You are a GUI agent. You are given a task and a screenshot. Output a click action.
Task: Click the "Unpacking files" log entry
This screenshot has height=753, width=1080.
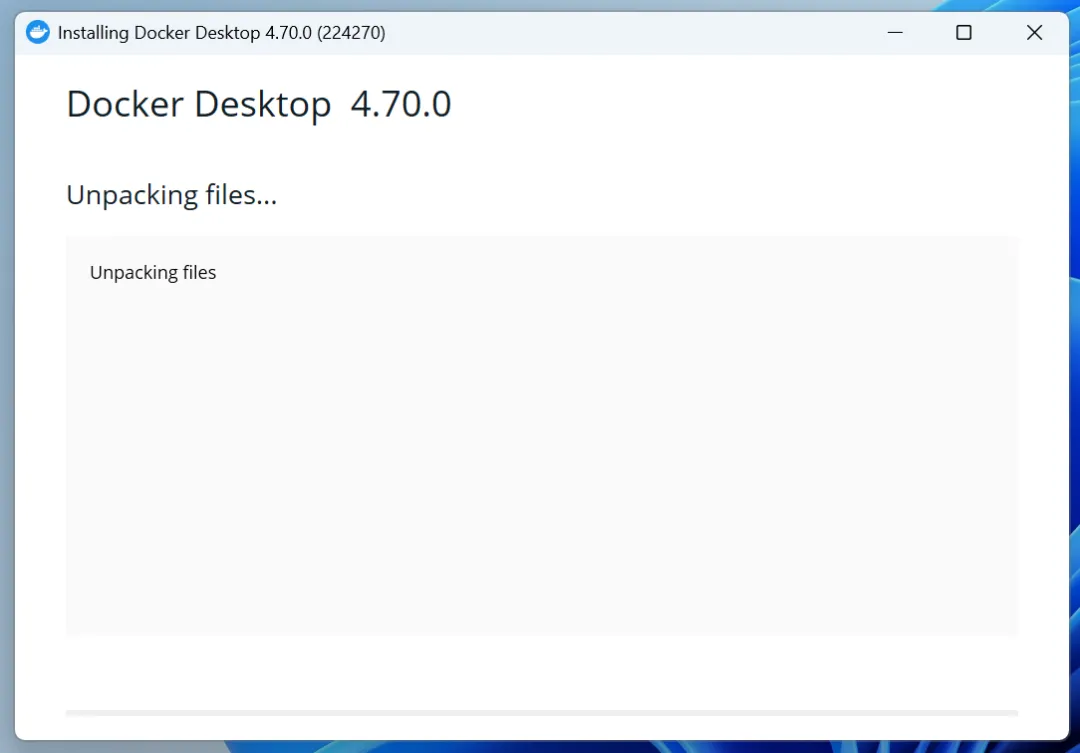(x=153, y=273)
